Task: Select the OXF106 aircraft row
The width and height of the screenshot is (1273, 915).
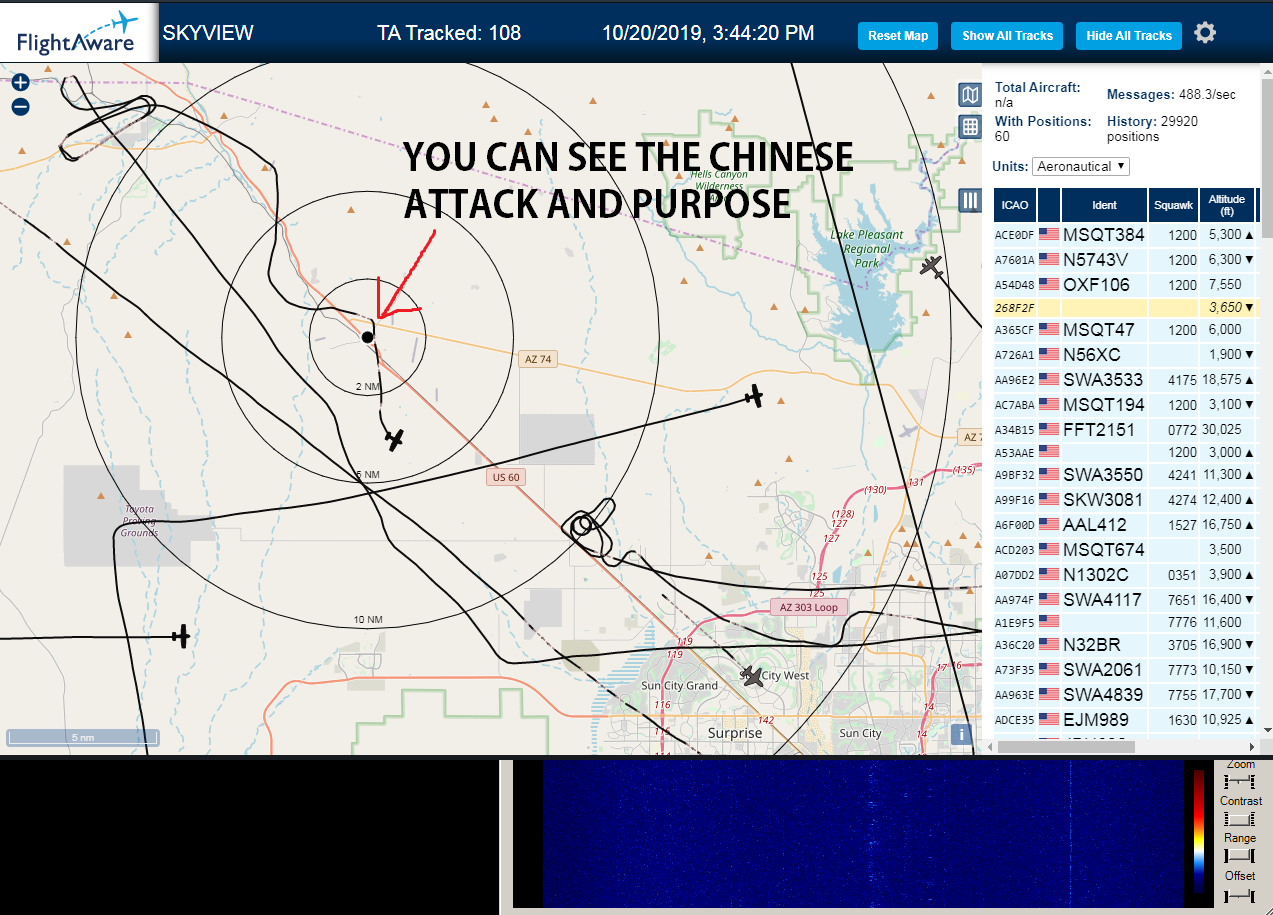Action: (x=1125, y=284)
